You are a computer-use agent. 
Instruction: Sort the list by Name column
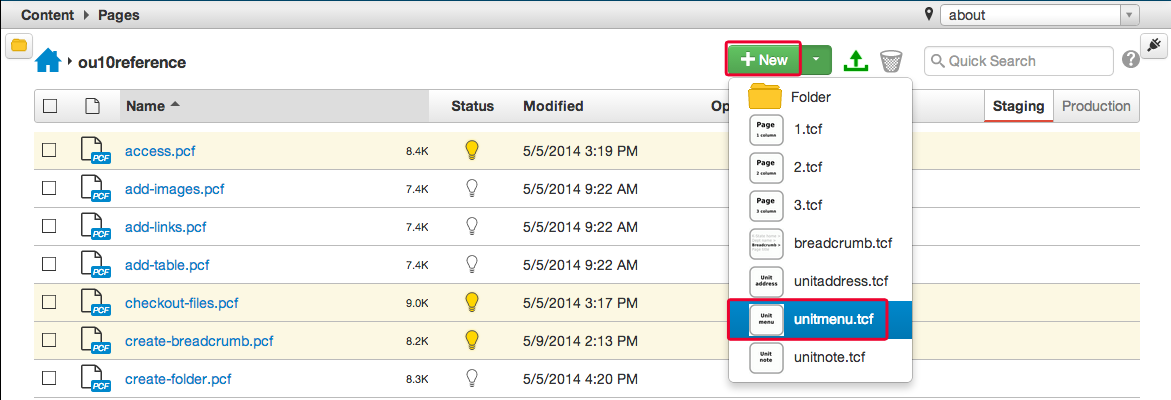coord(146,106)
